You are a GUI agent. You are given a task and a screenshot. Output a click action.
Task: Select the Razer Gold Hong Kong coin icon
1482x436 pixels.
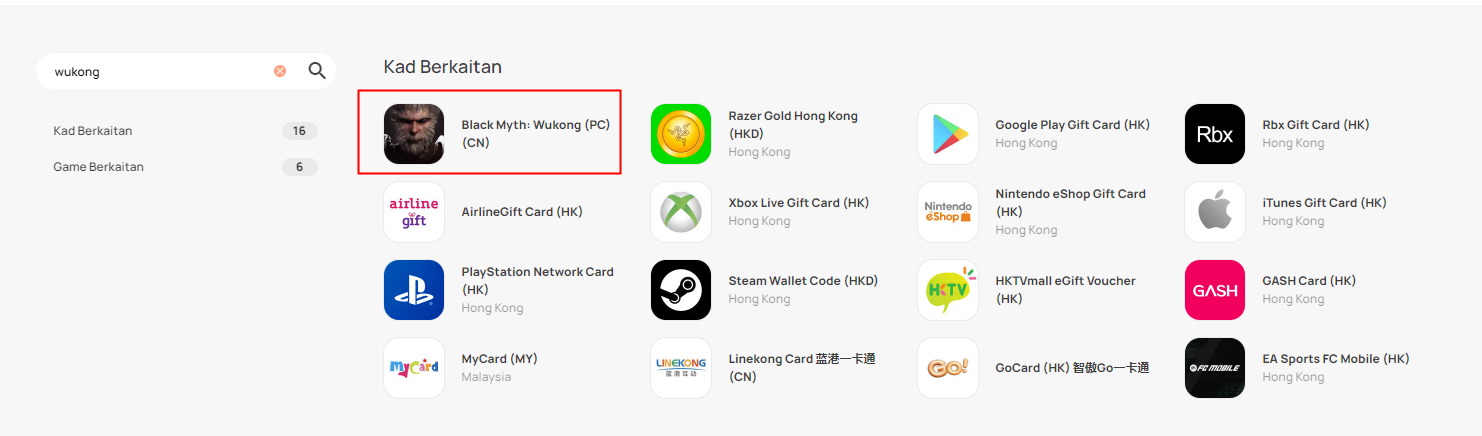(x=681, y=134)
